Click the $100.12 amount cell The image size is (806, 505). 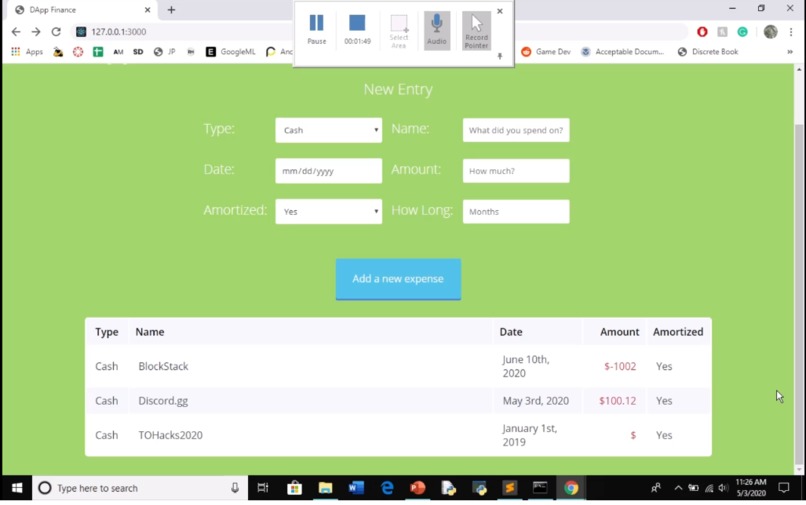coord(617,401)
